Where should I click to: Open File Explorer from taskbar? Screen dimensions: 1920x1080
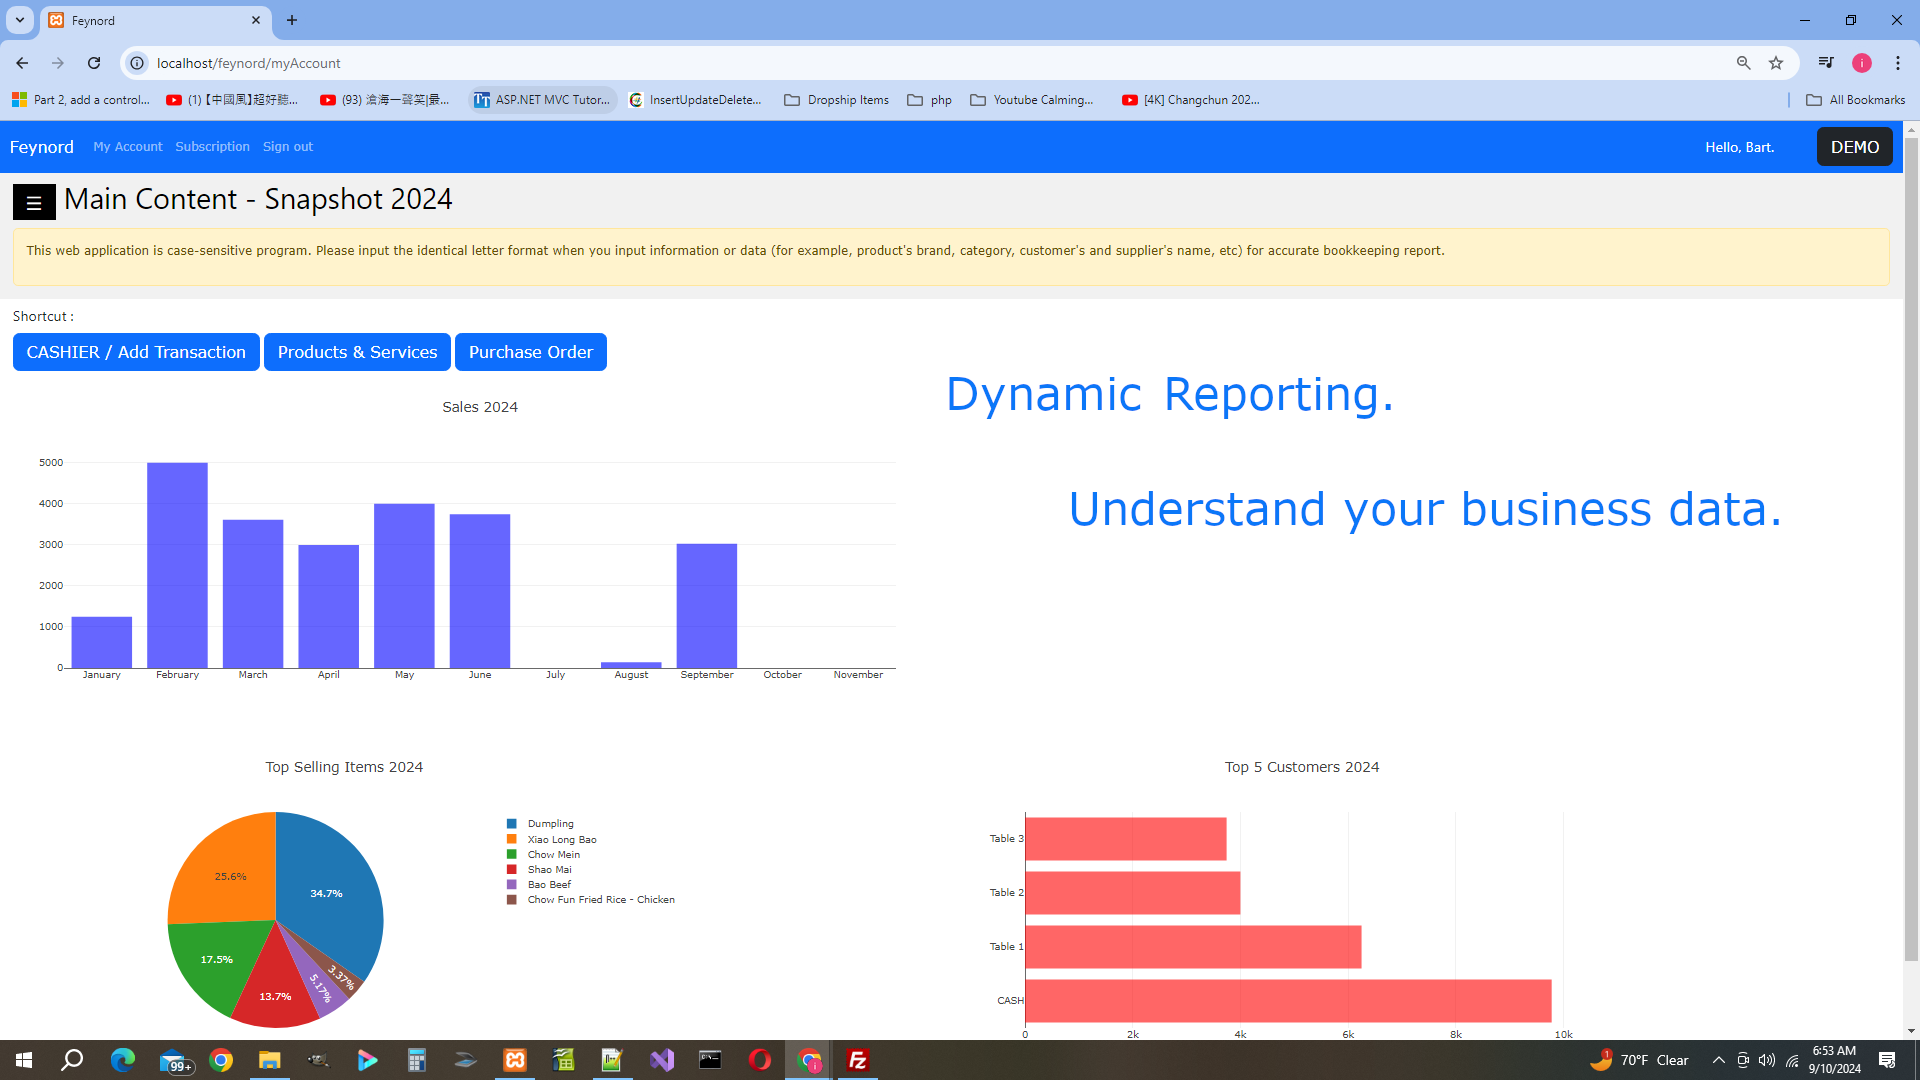click(270, 1060)
